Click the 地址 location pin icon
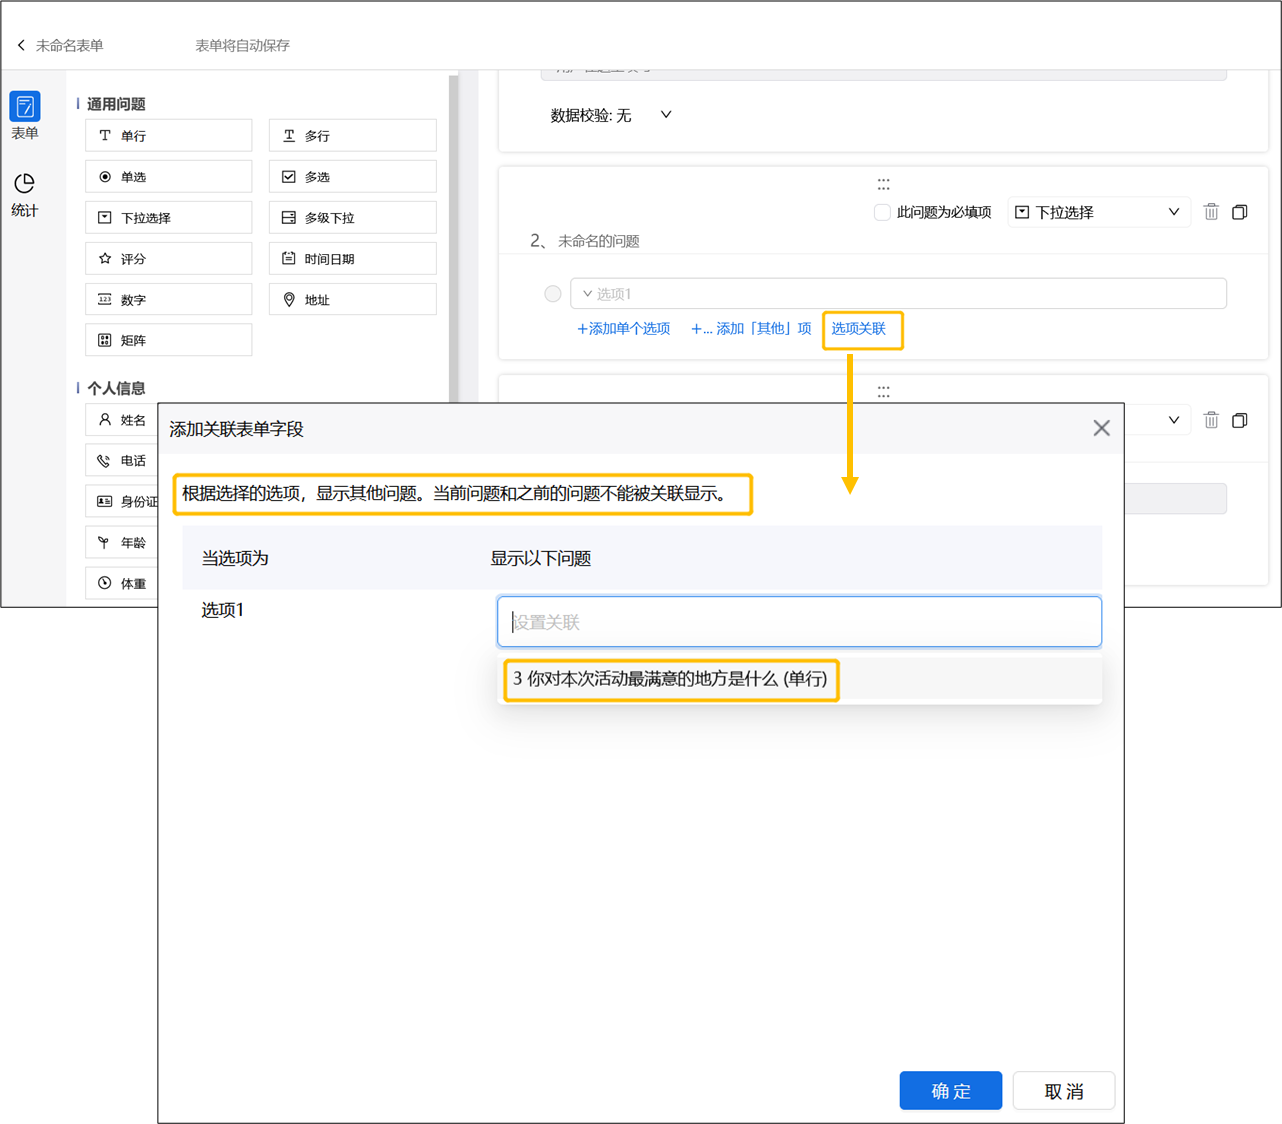Screen dimensions: 1282x1124 tap(289, 299)
